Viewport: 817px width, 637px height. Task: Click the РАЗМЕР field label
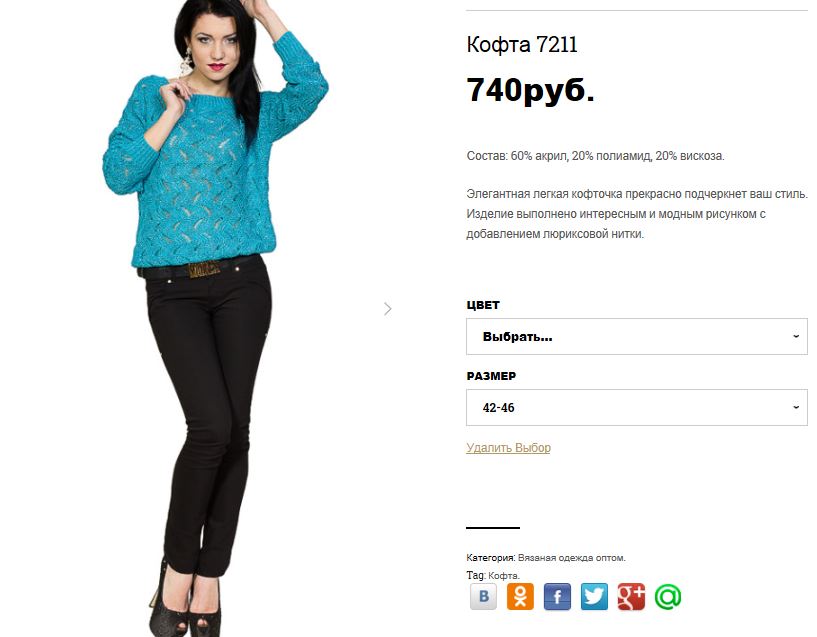[491, 376]
